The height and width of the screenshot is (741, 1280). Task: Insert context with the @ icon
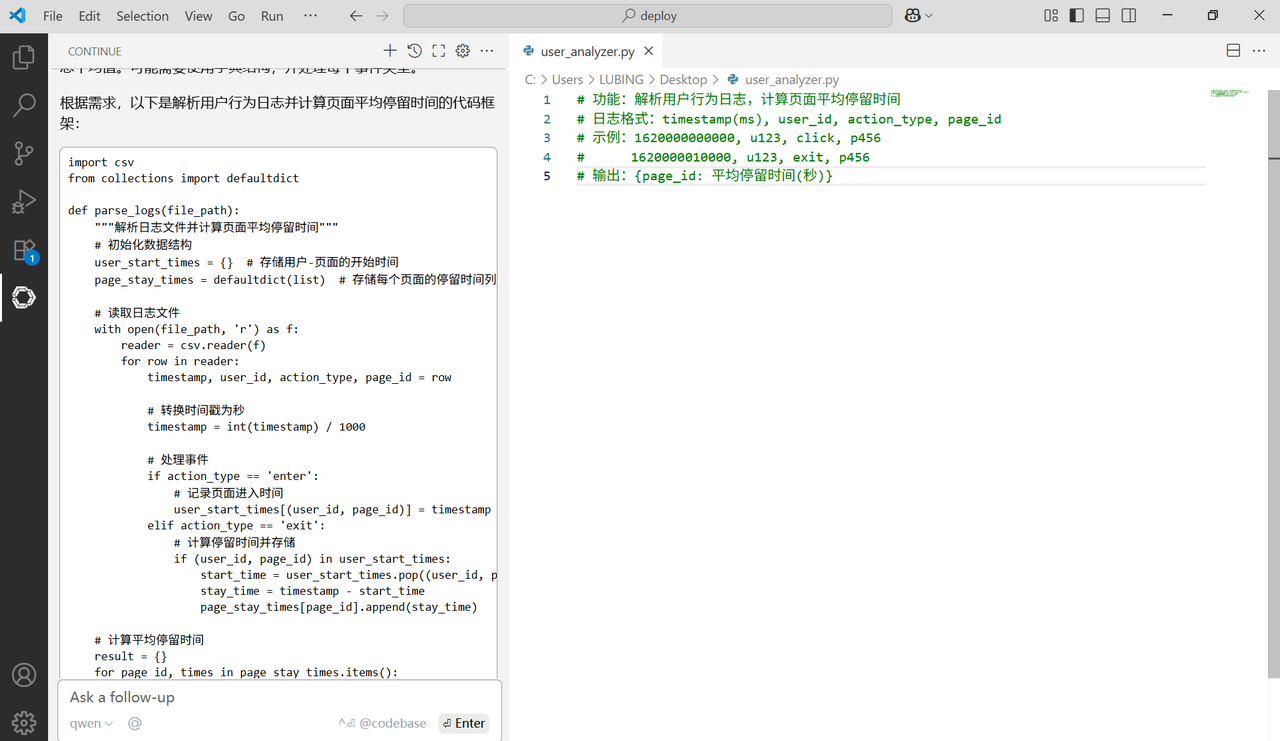pos(134,723)
